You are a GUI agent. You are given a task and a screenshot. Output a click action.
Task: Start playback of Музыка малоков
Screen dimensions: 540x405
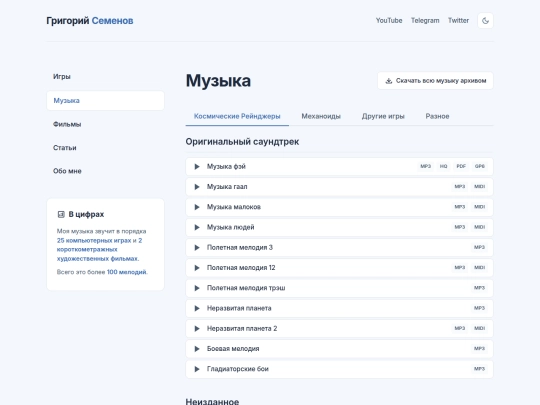197,207
